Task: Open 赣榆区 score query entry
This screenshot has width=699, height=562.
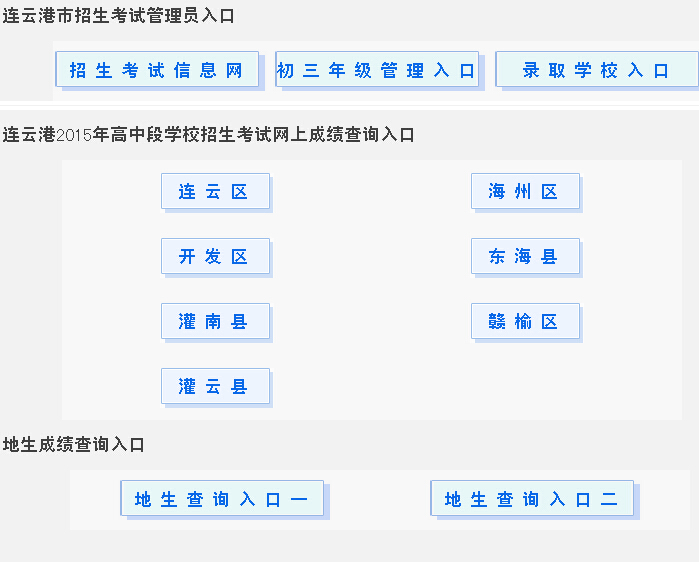Action: [x=525, y=322]
